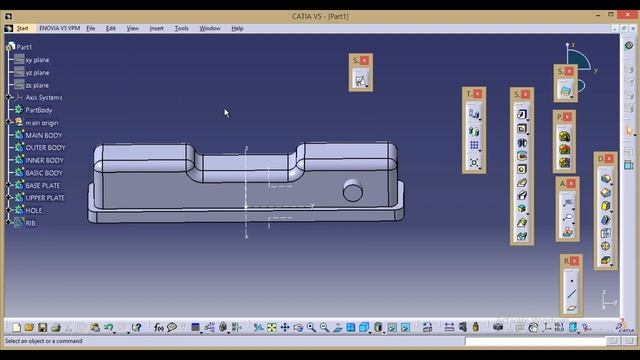This screenshot has height=360, width=640.
Task: Expand the main origin tree node
Action: coord(9,122)
